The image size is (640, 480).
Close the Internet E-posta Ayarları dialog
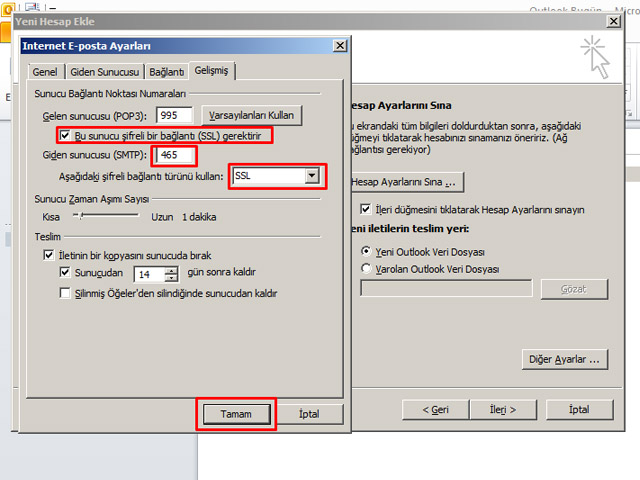(341, 45)
